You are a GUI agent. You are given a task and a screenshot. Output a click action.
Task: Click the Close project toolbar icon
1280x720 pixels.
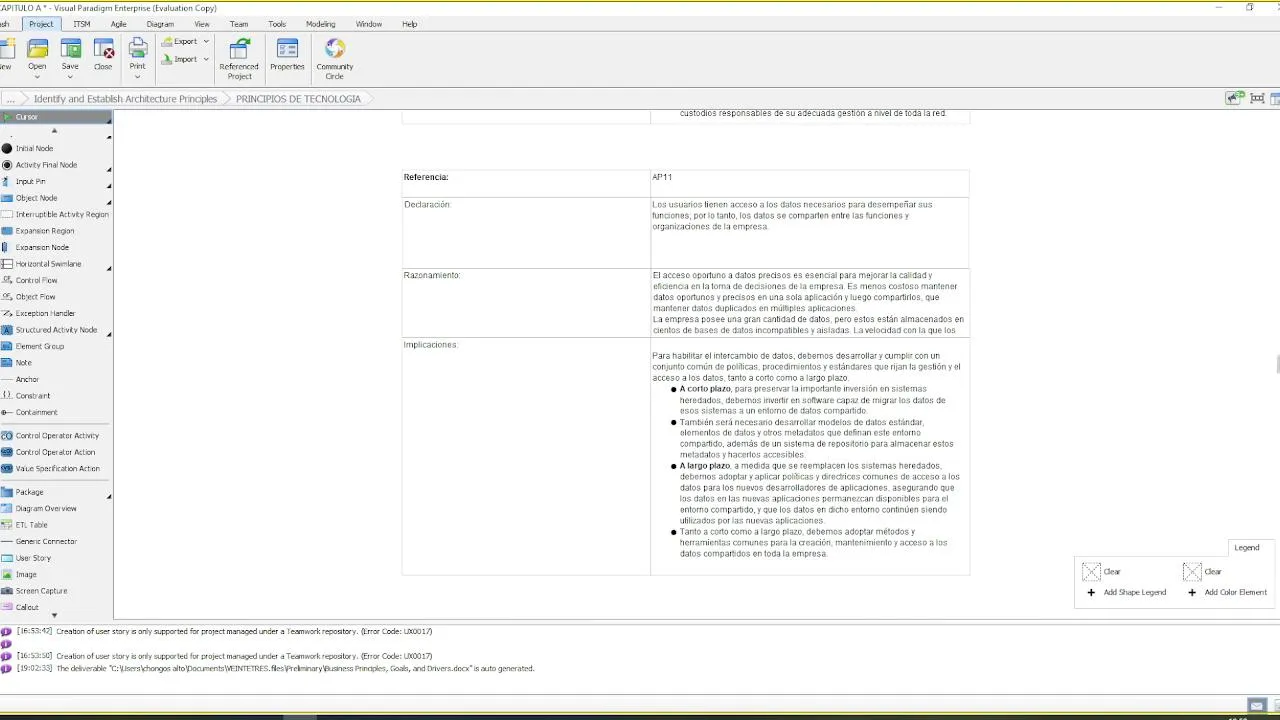[103, 55]
